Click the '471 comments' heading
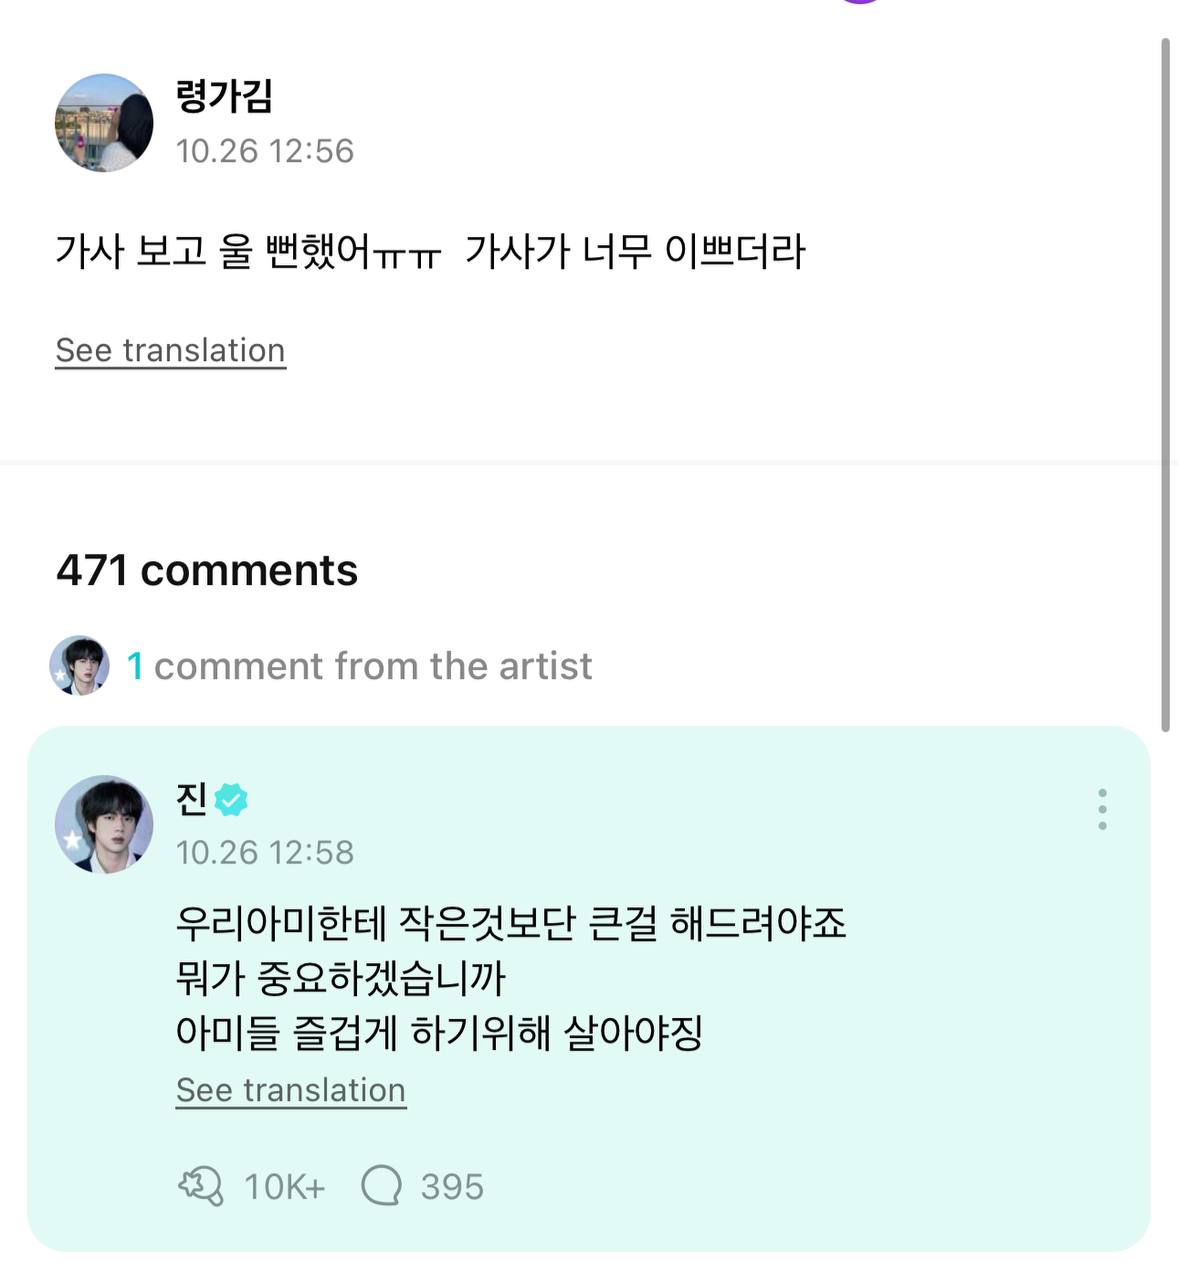Viewport: 1178px width, 1280px height. [x=207, y=570]
